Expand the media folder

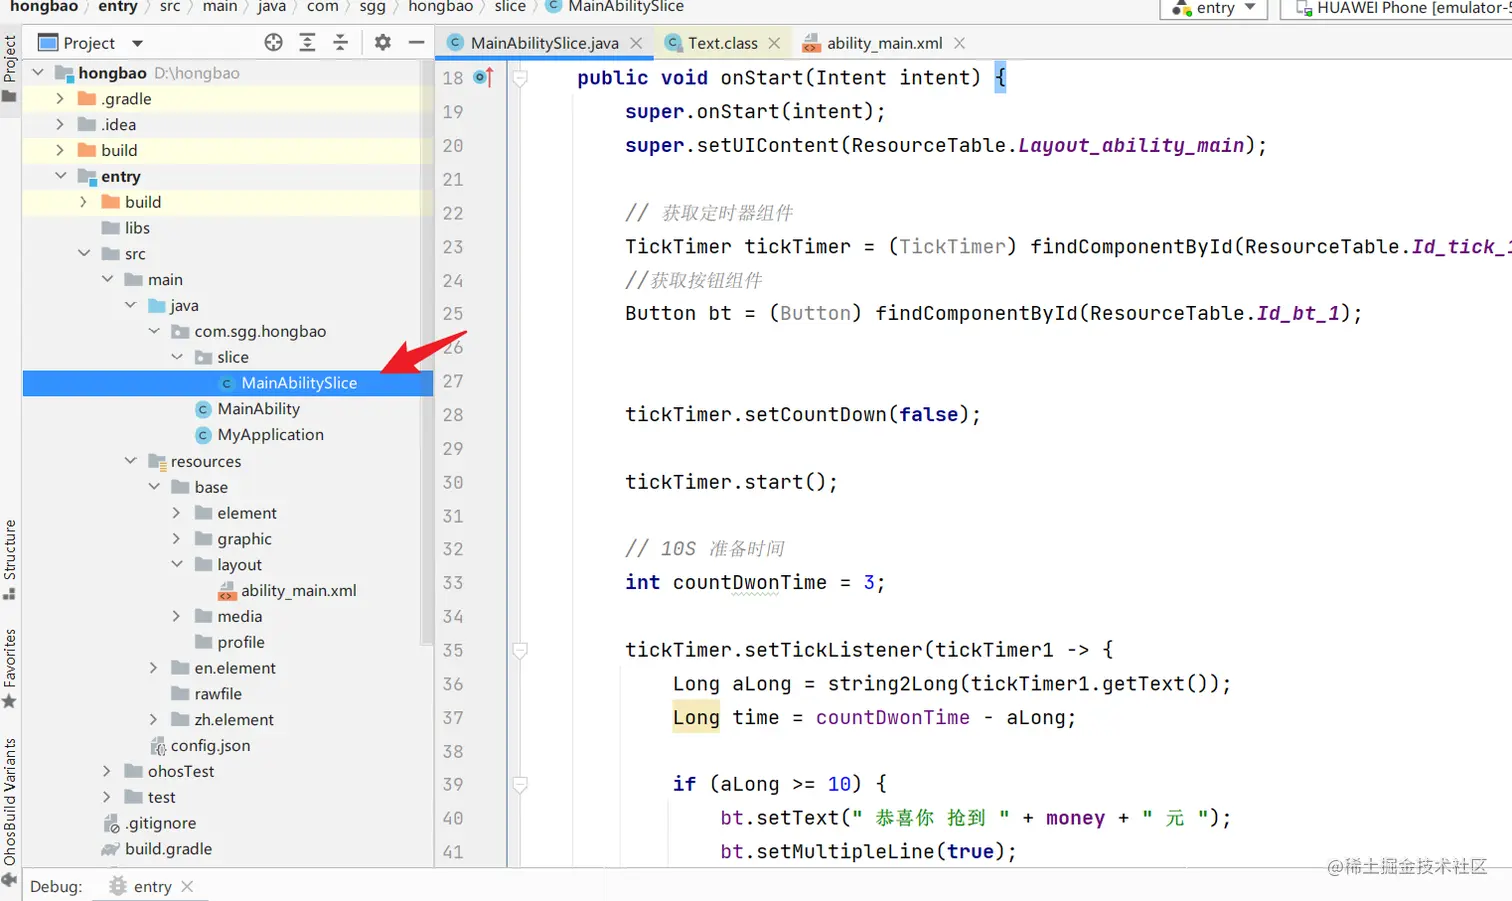pyautogui.click(x=177, y=616)
